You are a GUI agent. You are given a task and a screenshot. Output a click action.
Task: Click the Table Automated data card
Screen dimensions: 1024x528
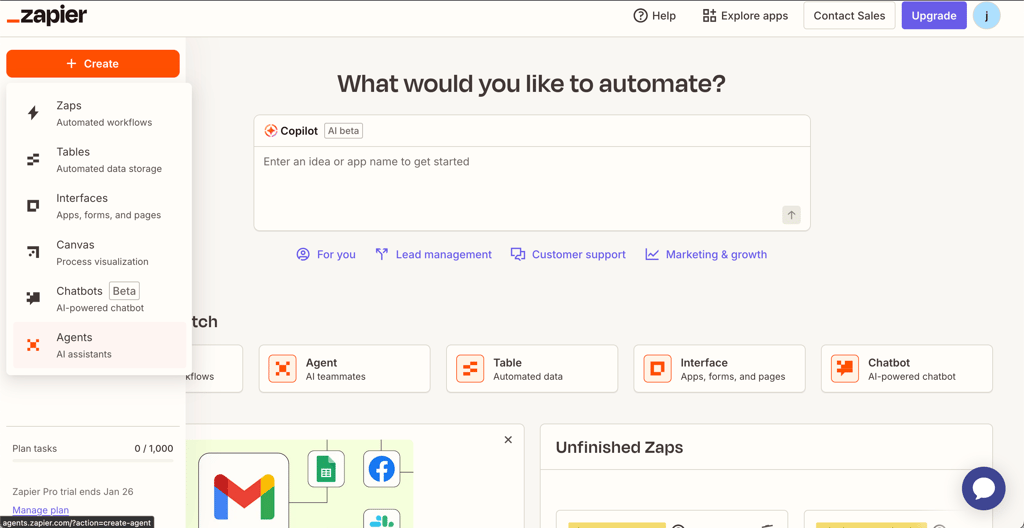point(532,369)
